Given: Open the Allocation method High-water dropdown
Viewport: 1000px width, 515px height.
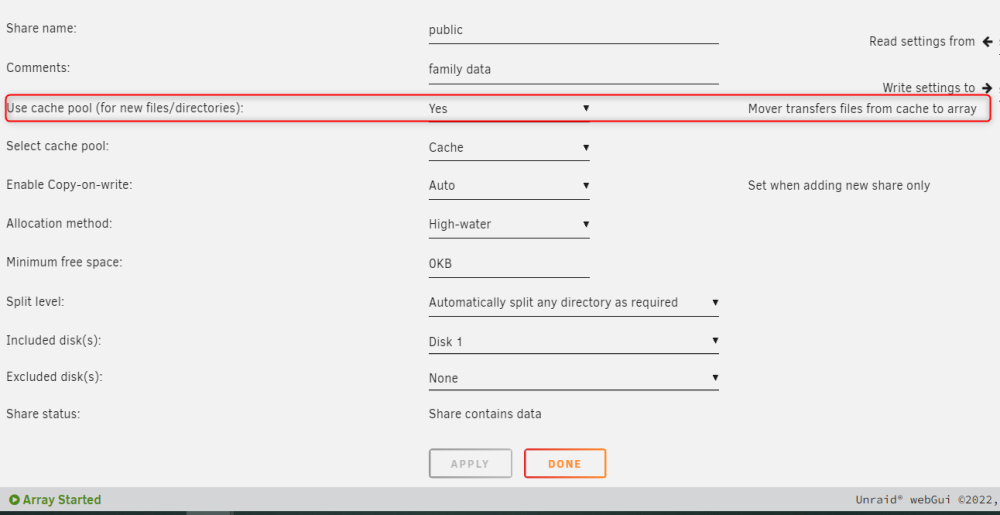Looking at the screenshot, I should point(509,224).
